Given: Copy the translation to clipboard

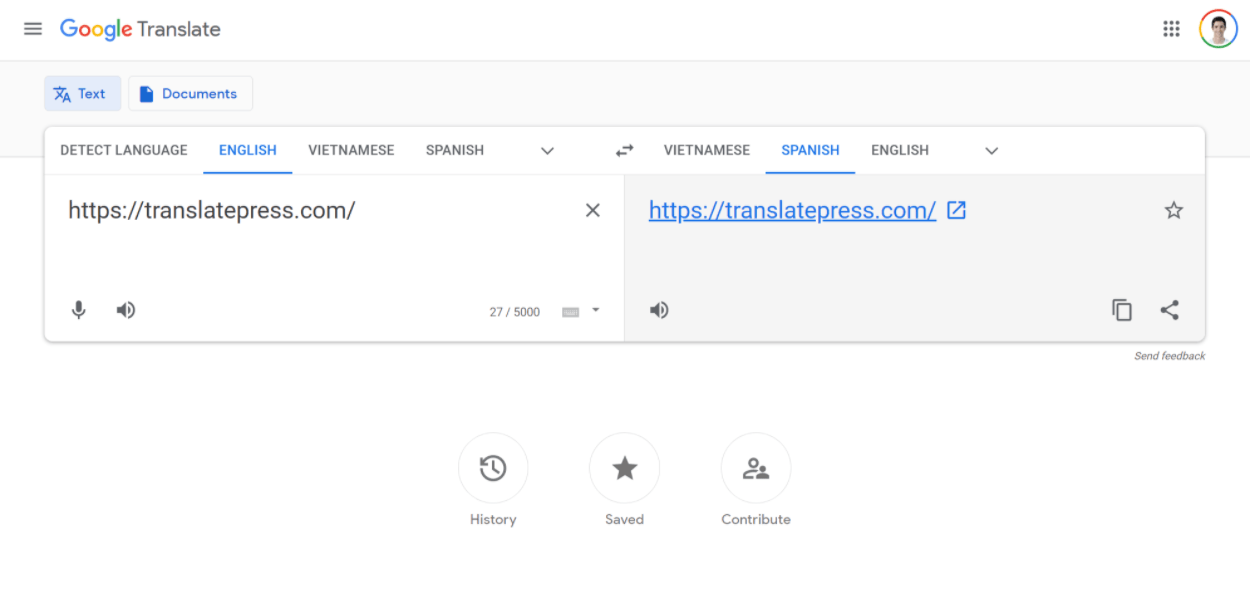Looking at the screenshot, I should (1121, 309).
